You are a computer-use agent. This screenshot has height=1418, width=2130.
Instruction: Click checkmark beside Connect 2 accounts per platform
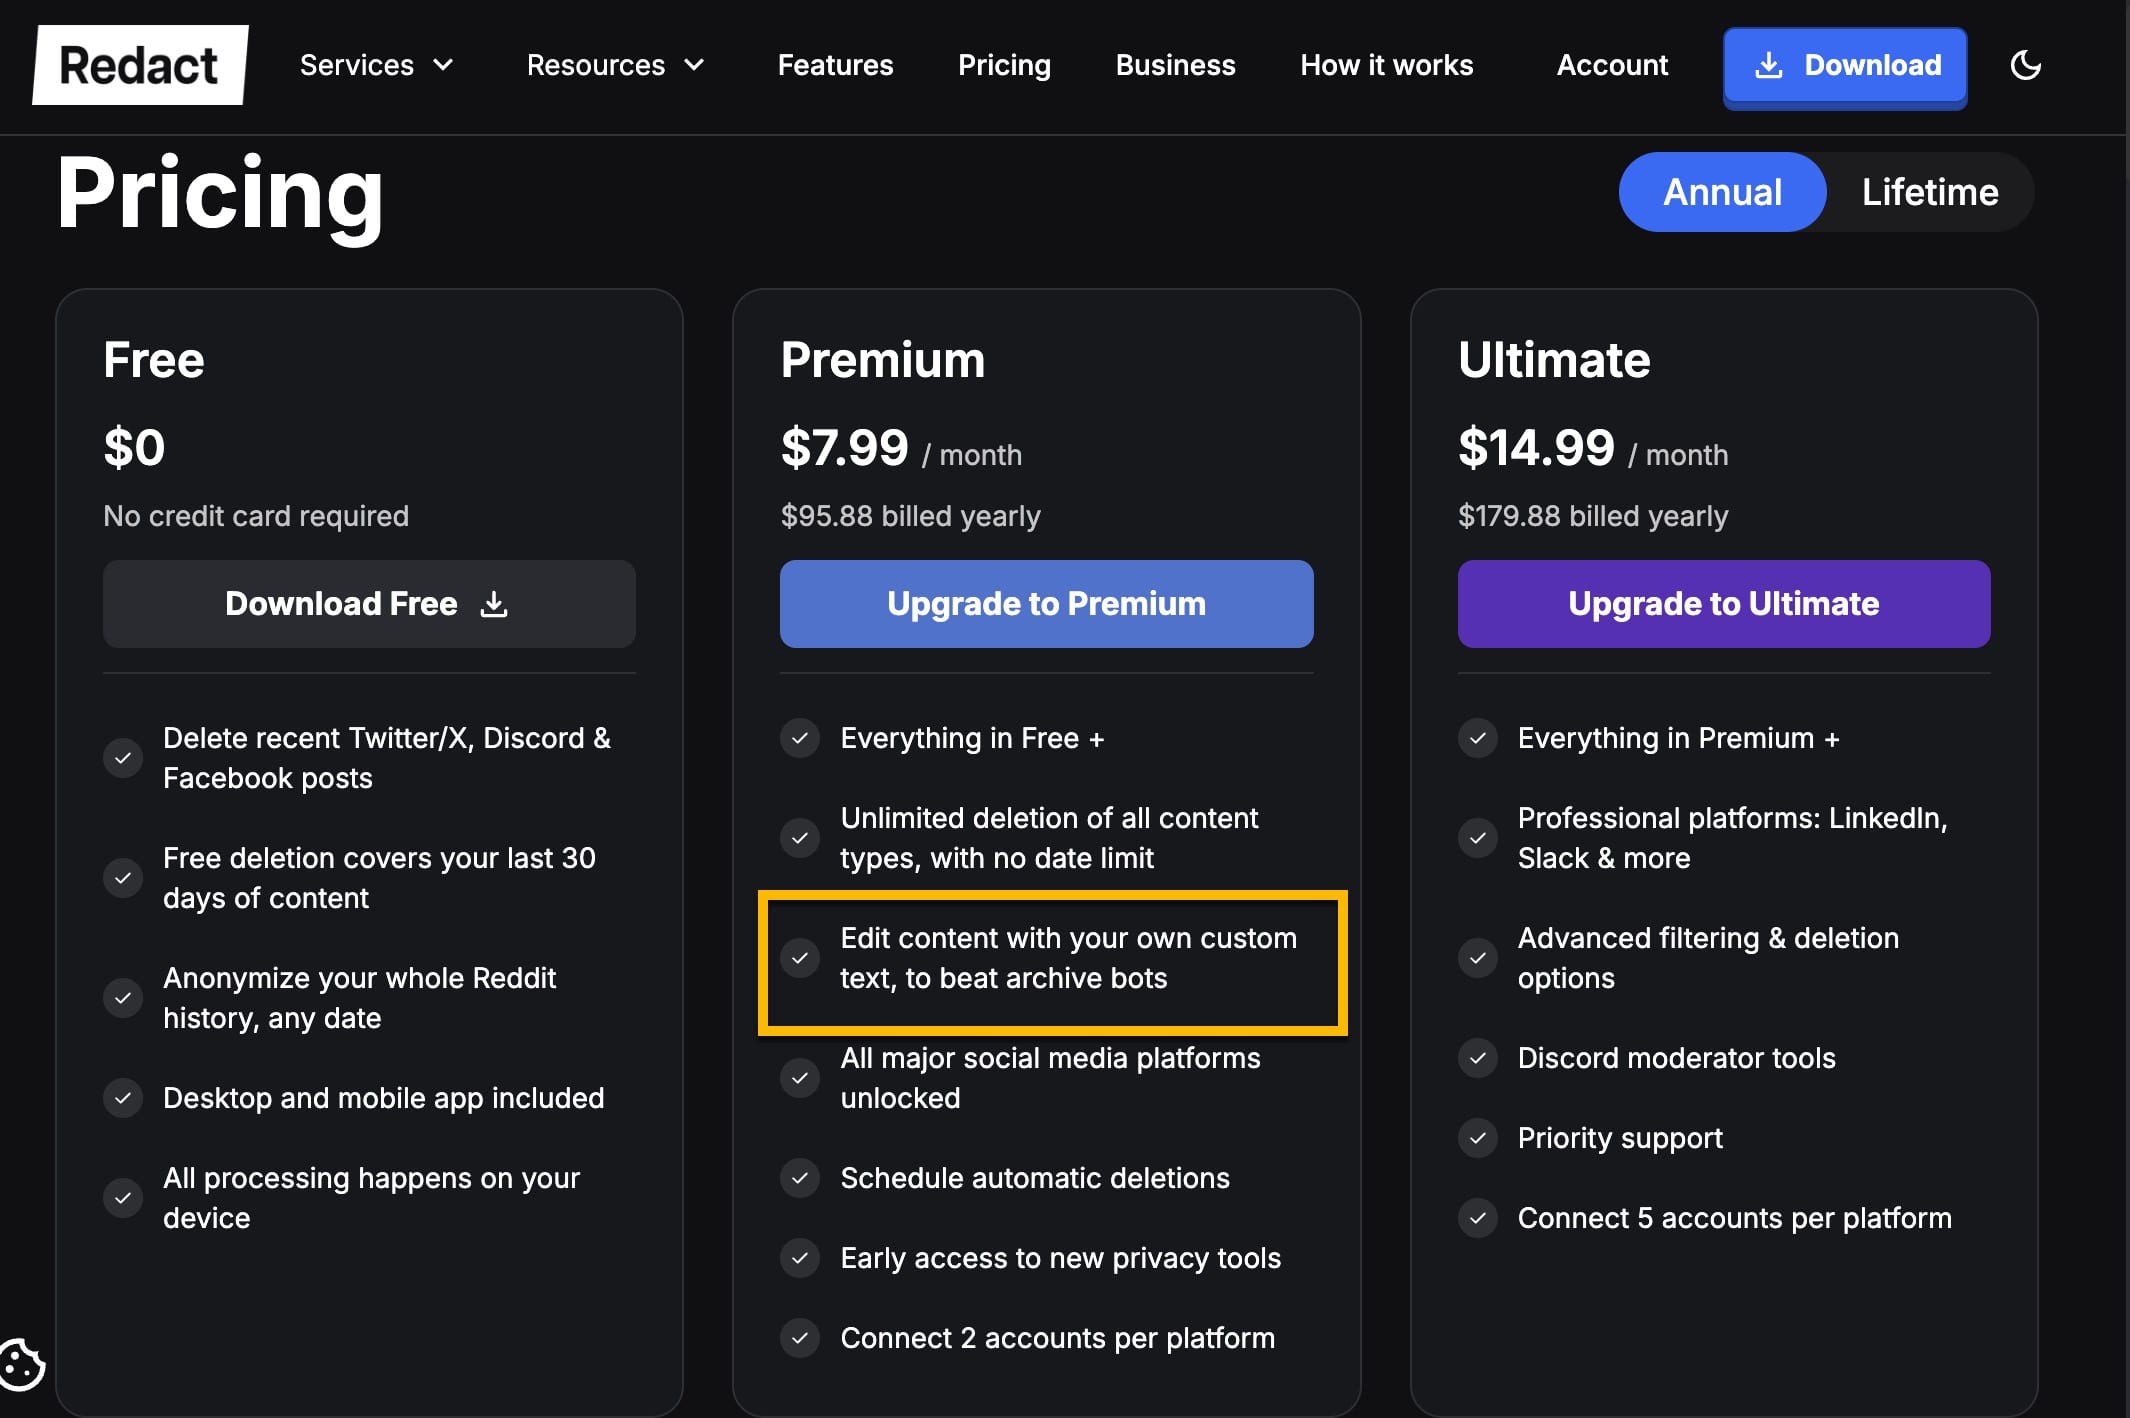(800, 1338)
